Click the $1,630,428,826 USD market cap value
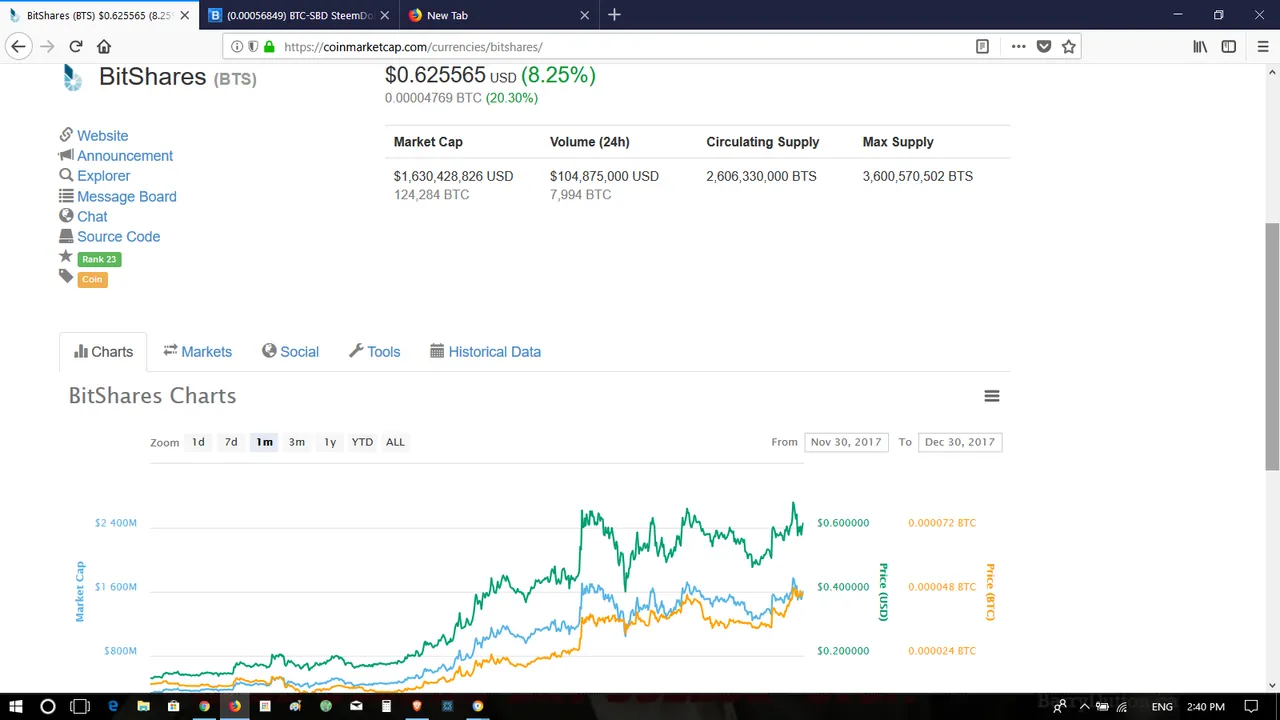 coord(453,176)
